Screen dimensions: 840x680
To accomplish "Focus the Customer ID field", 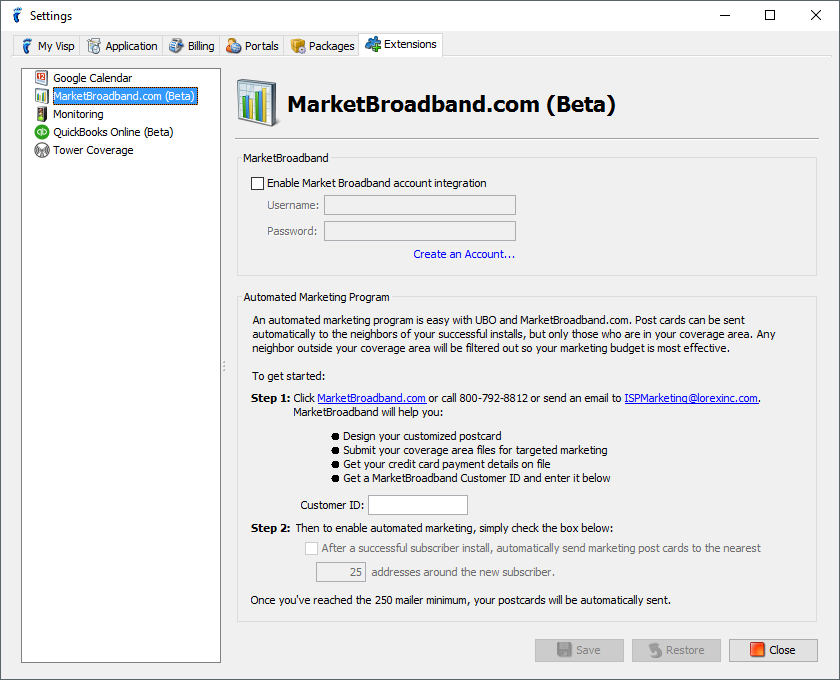I will [418, 505].
